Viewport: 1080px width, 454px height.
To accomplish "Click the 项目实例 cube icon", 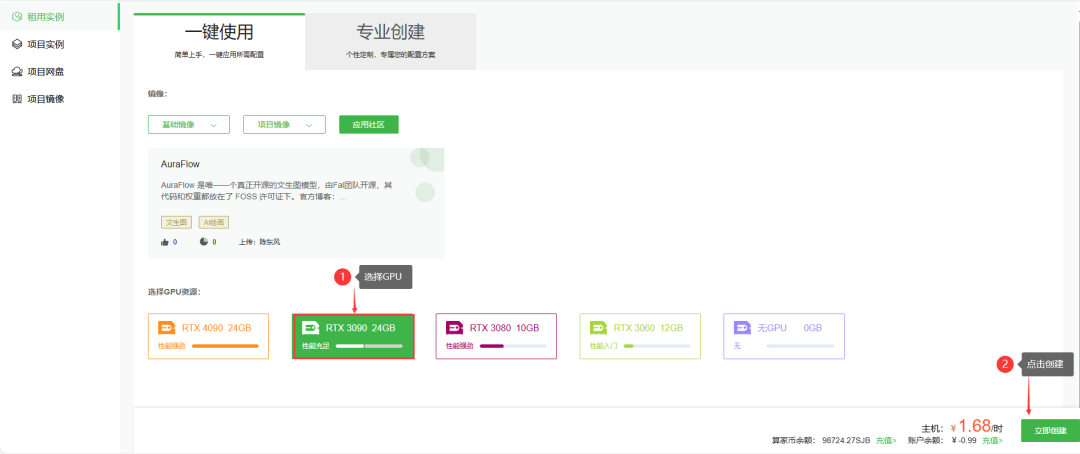I will pos(17,44).
